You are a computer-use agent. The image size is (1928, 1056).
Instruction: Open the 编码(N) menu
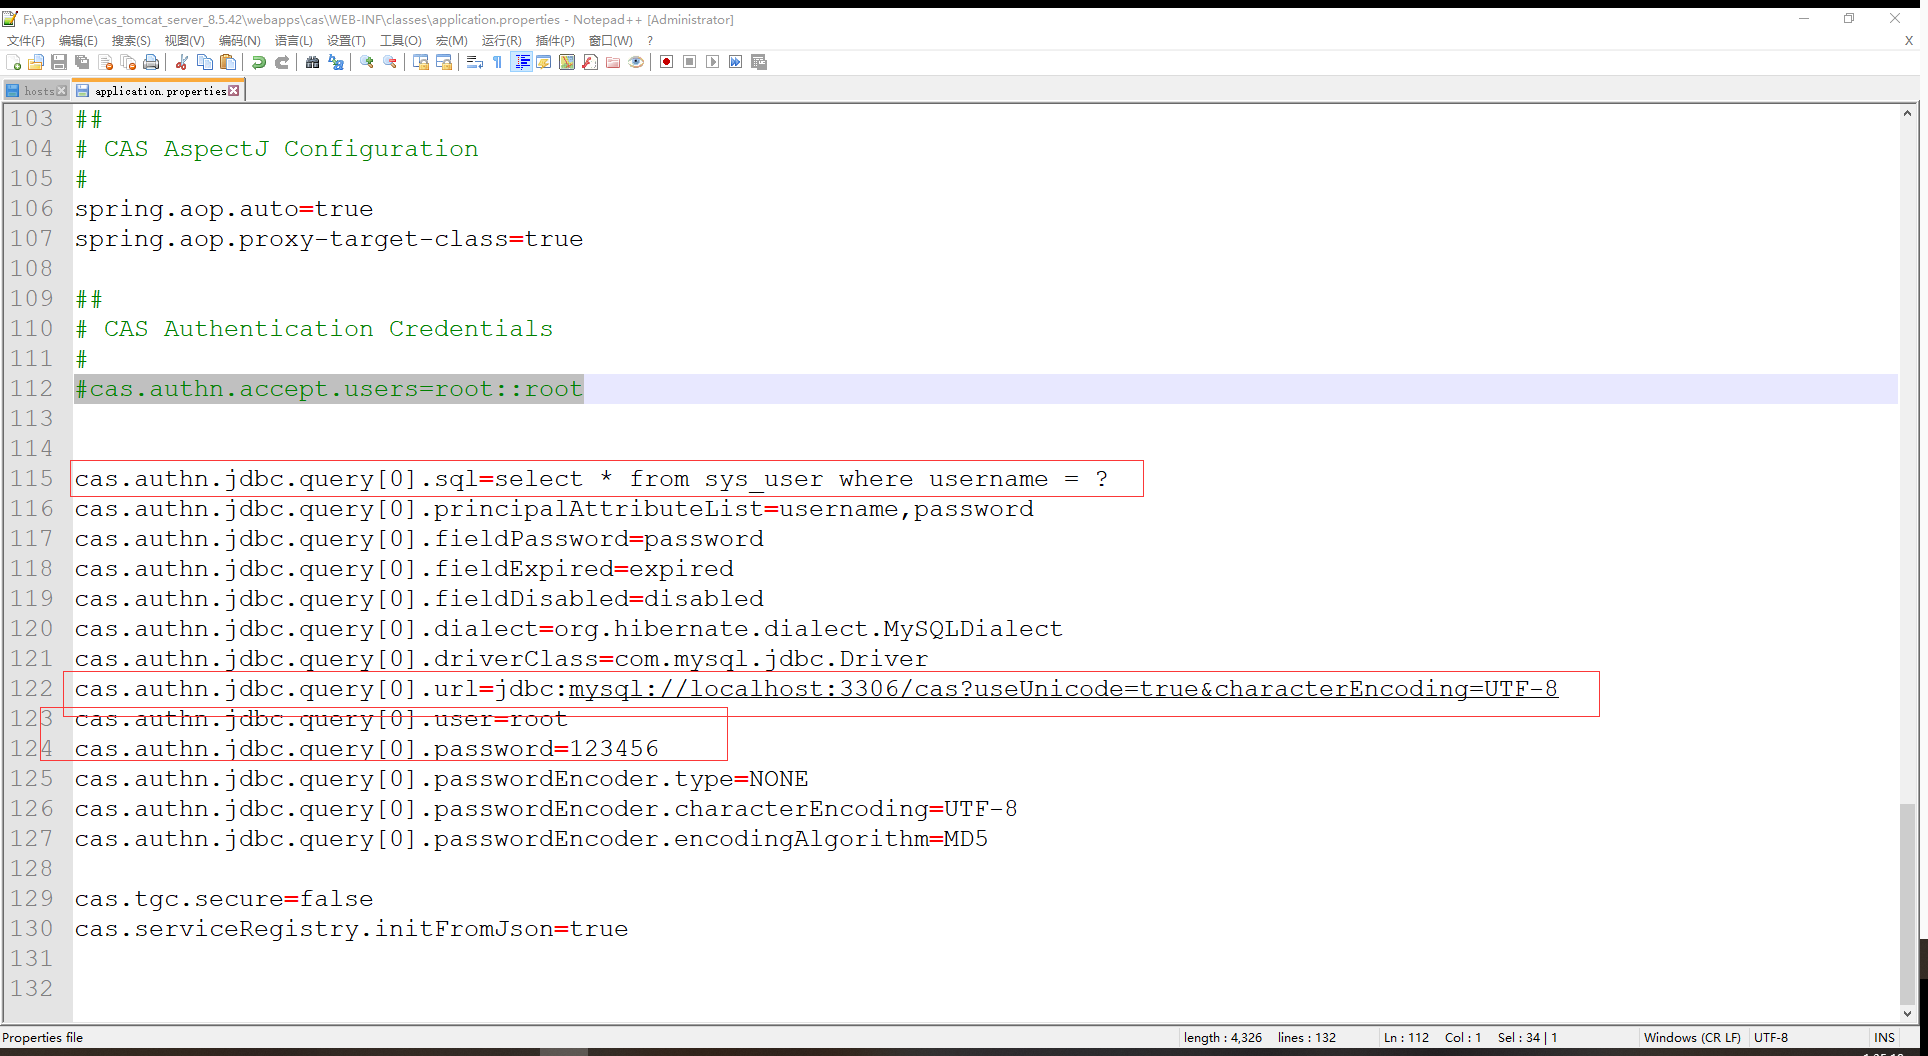pos(239,40)
